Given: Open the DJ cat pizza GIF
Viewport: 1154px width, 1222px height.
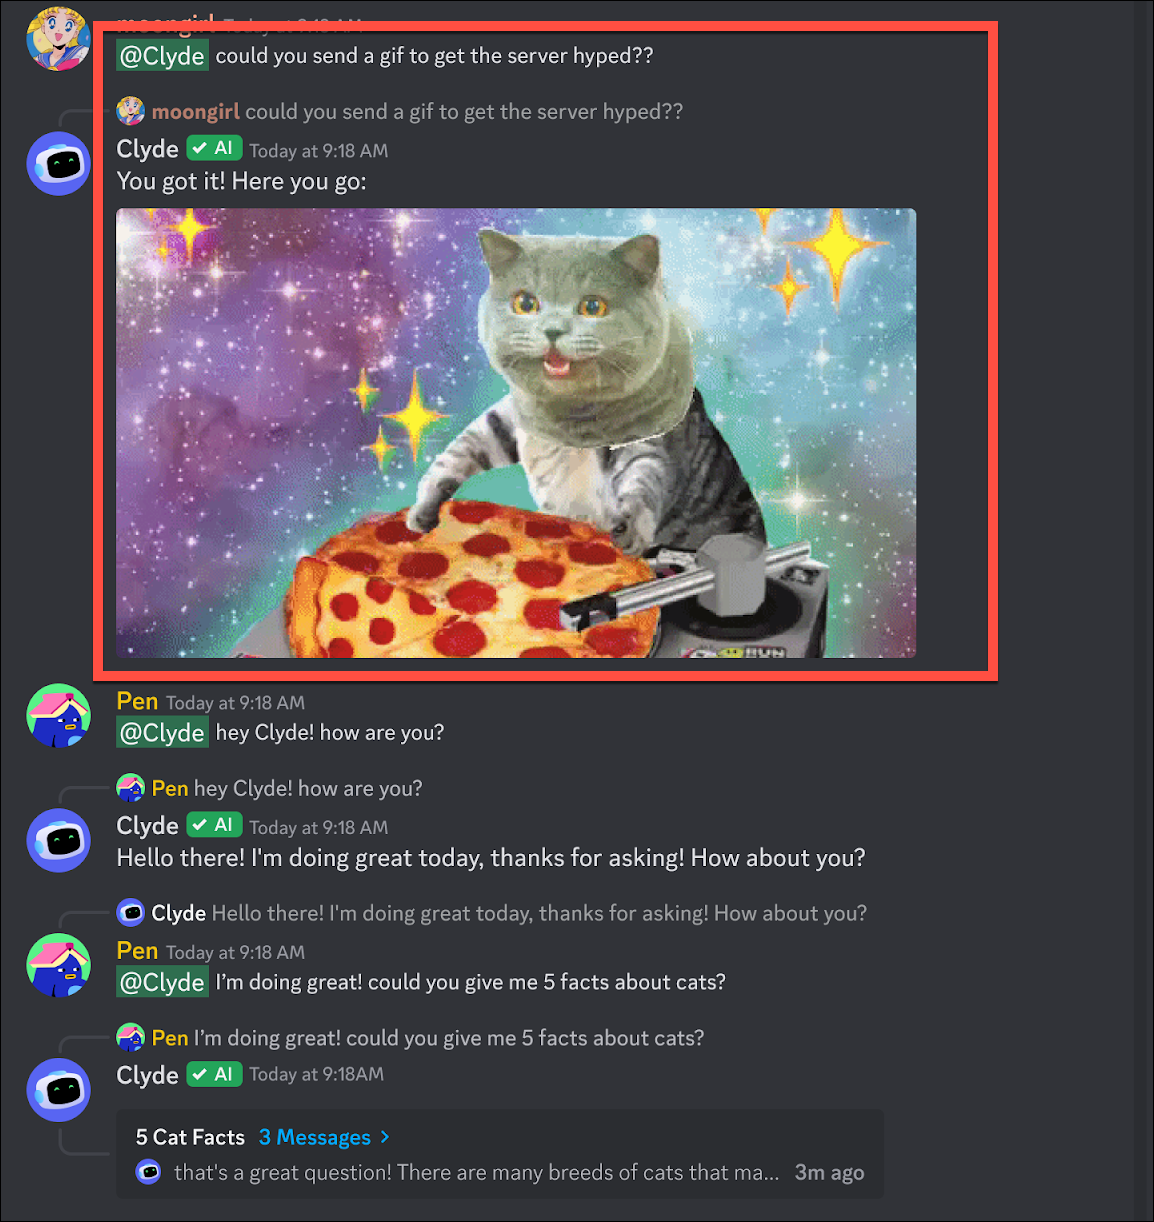Looking at the screenshot, I should point(516,433).
